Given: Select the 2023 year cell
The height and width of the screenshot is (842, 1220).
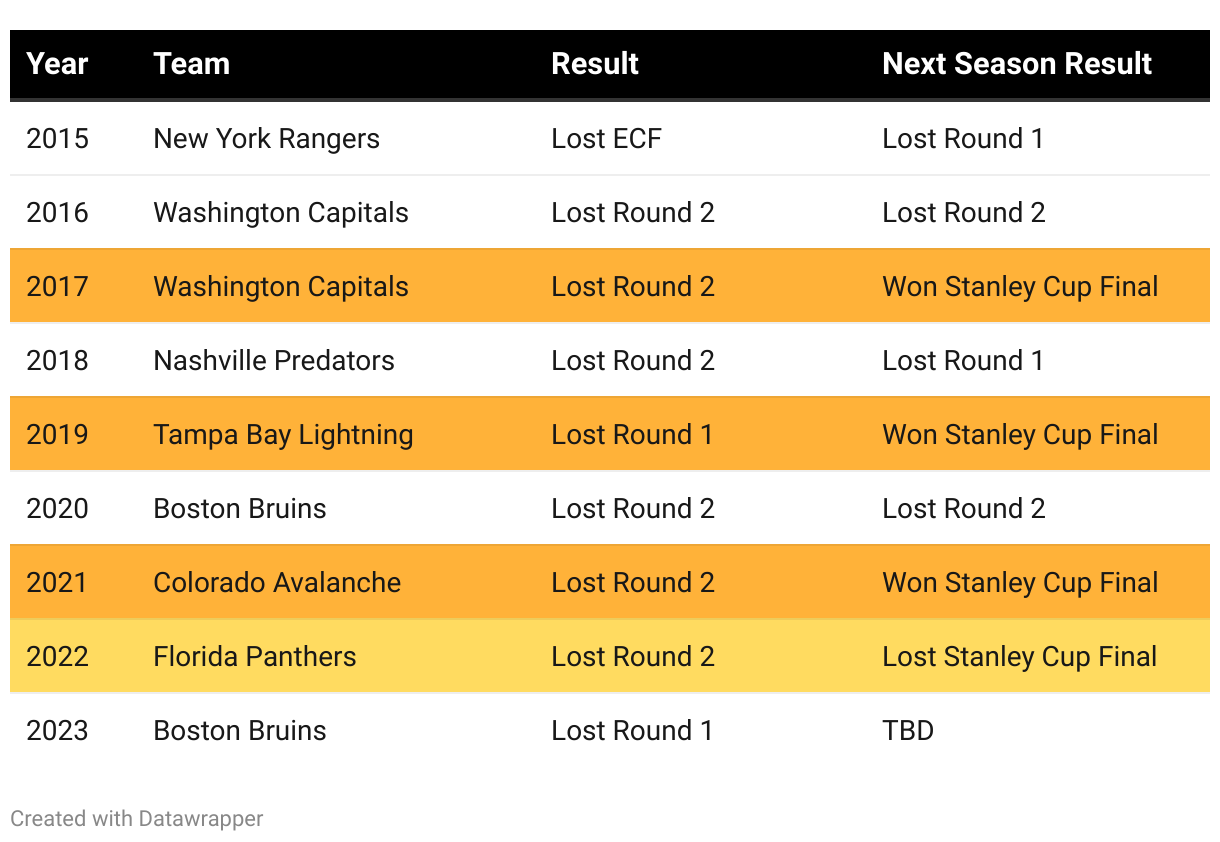Looking at the screenshot, I should click(x=57, y=731).
